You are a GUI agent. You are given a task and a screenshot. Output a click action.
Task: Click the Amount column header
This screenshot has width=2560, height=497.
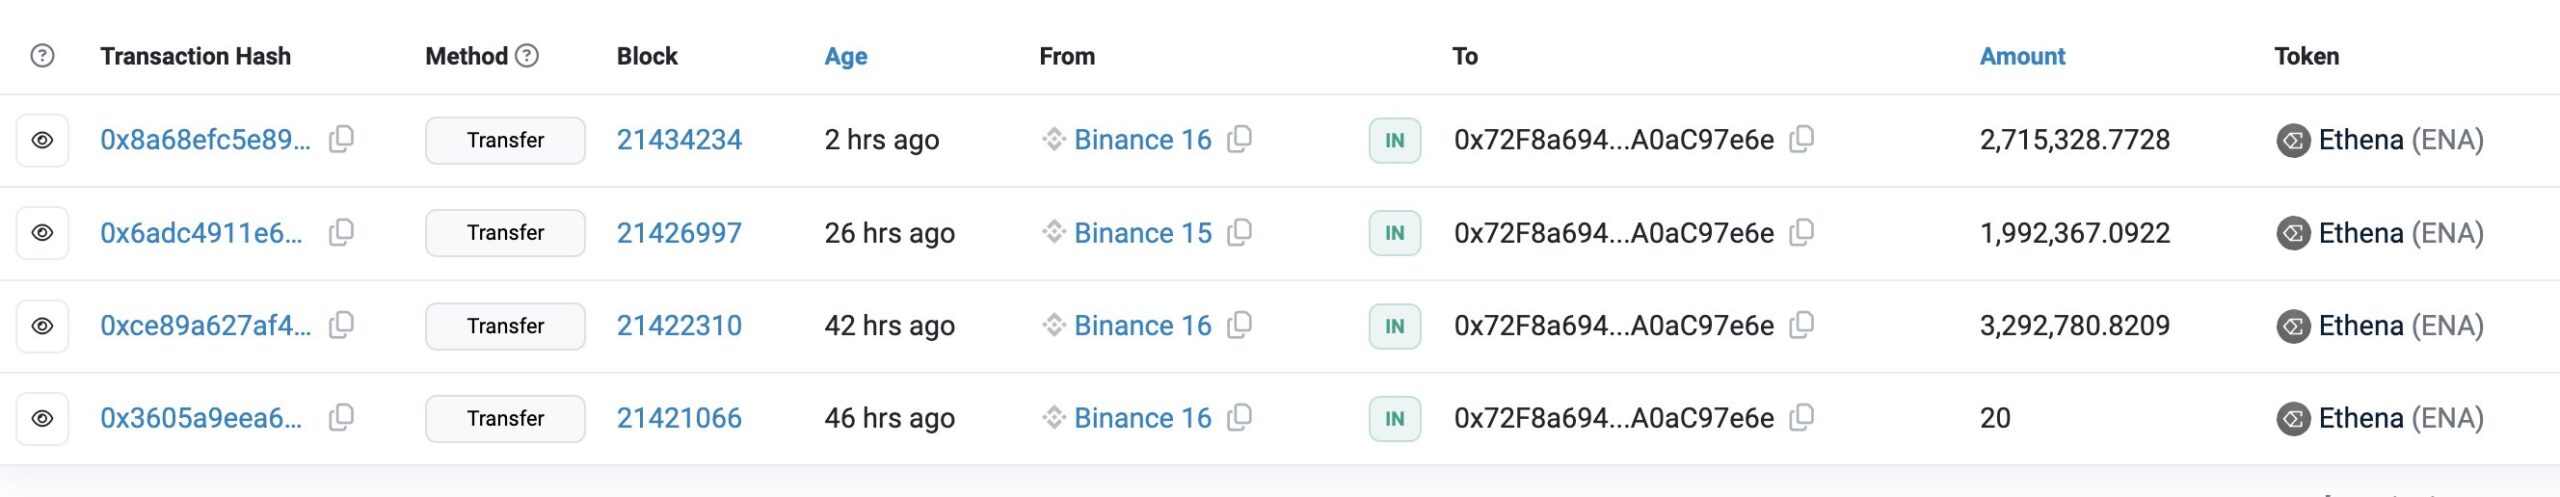pyautogui.click(x=2021, y=56)
